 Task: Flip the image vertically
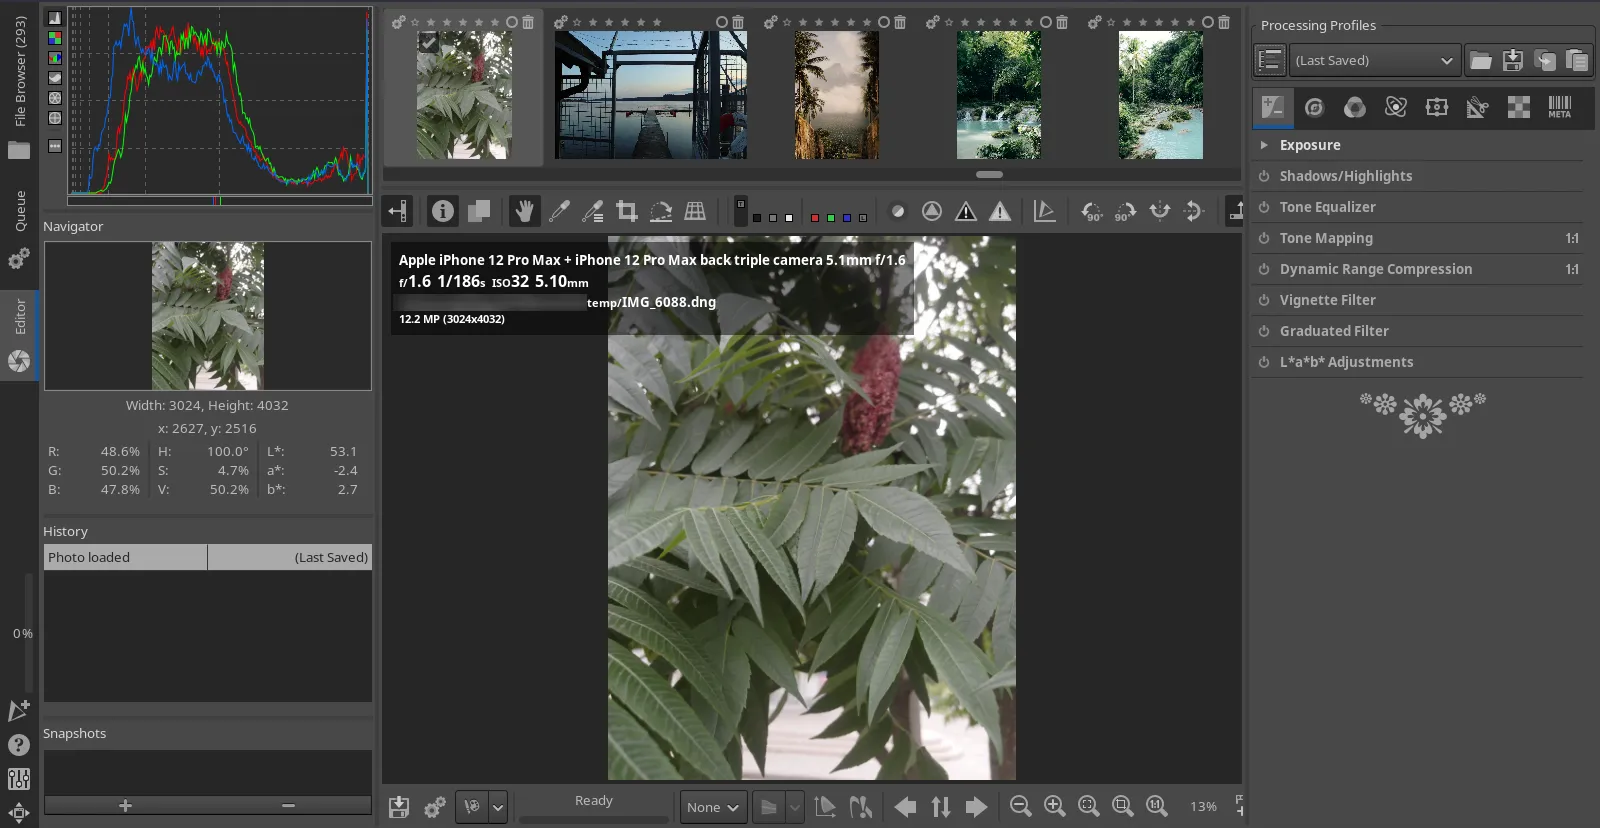click(x=1193, y=211)
